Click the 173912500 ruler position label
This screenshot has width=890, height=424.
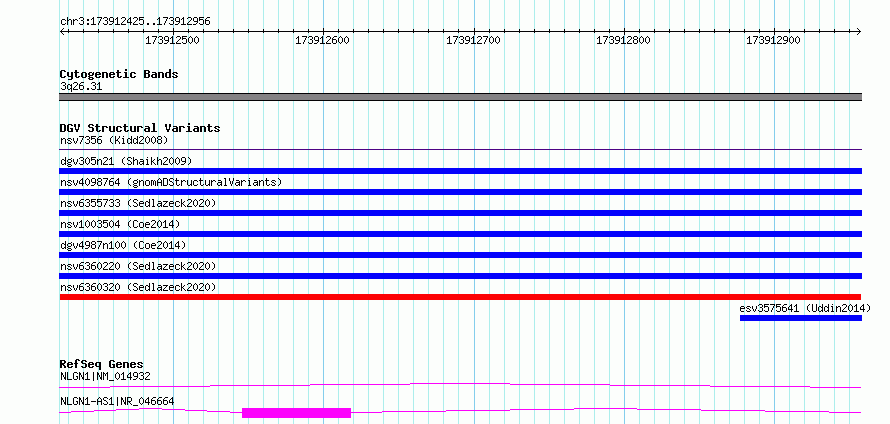pos(173,40)
